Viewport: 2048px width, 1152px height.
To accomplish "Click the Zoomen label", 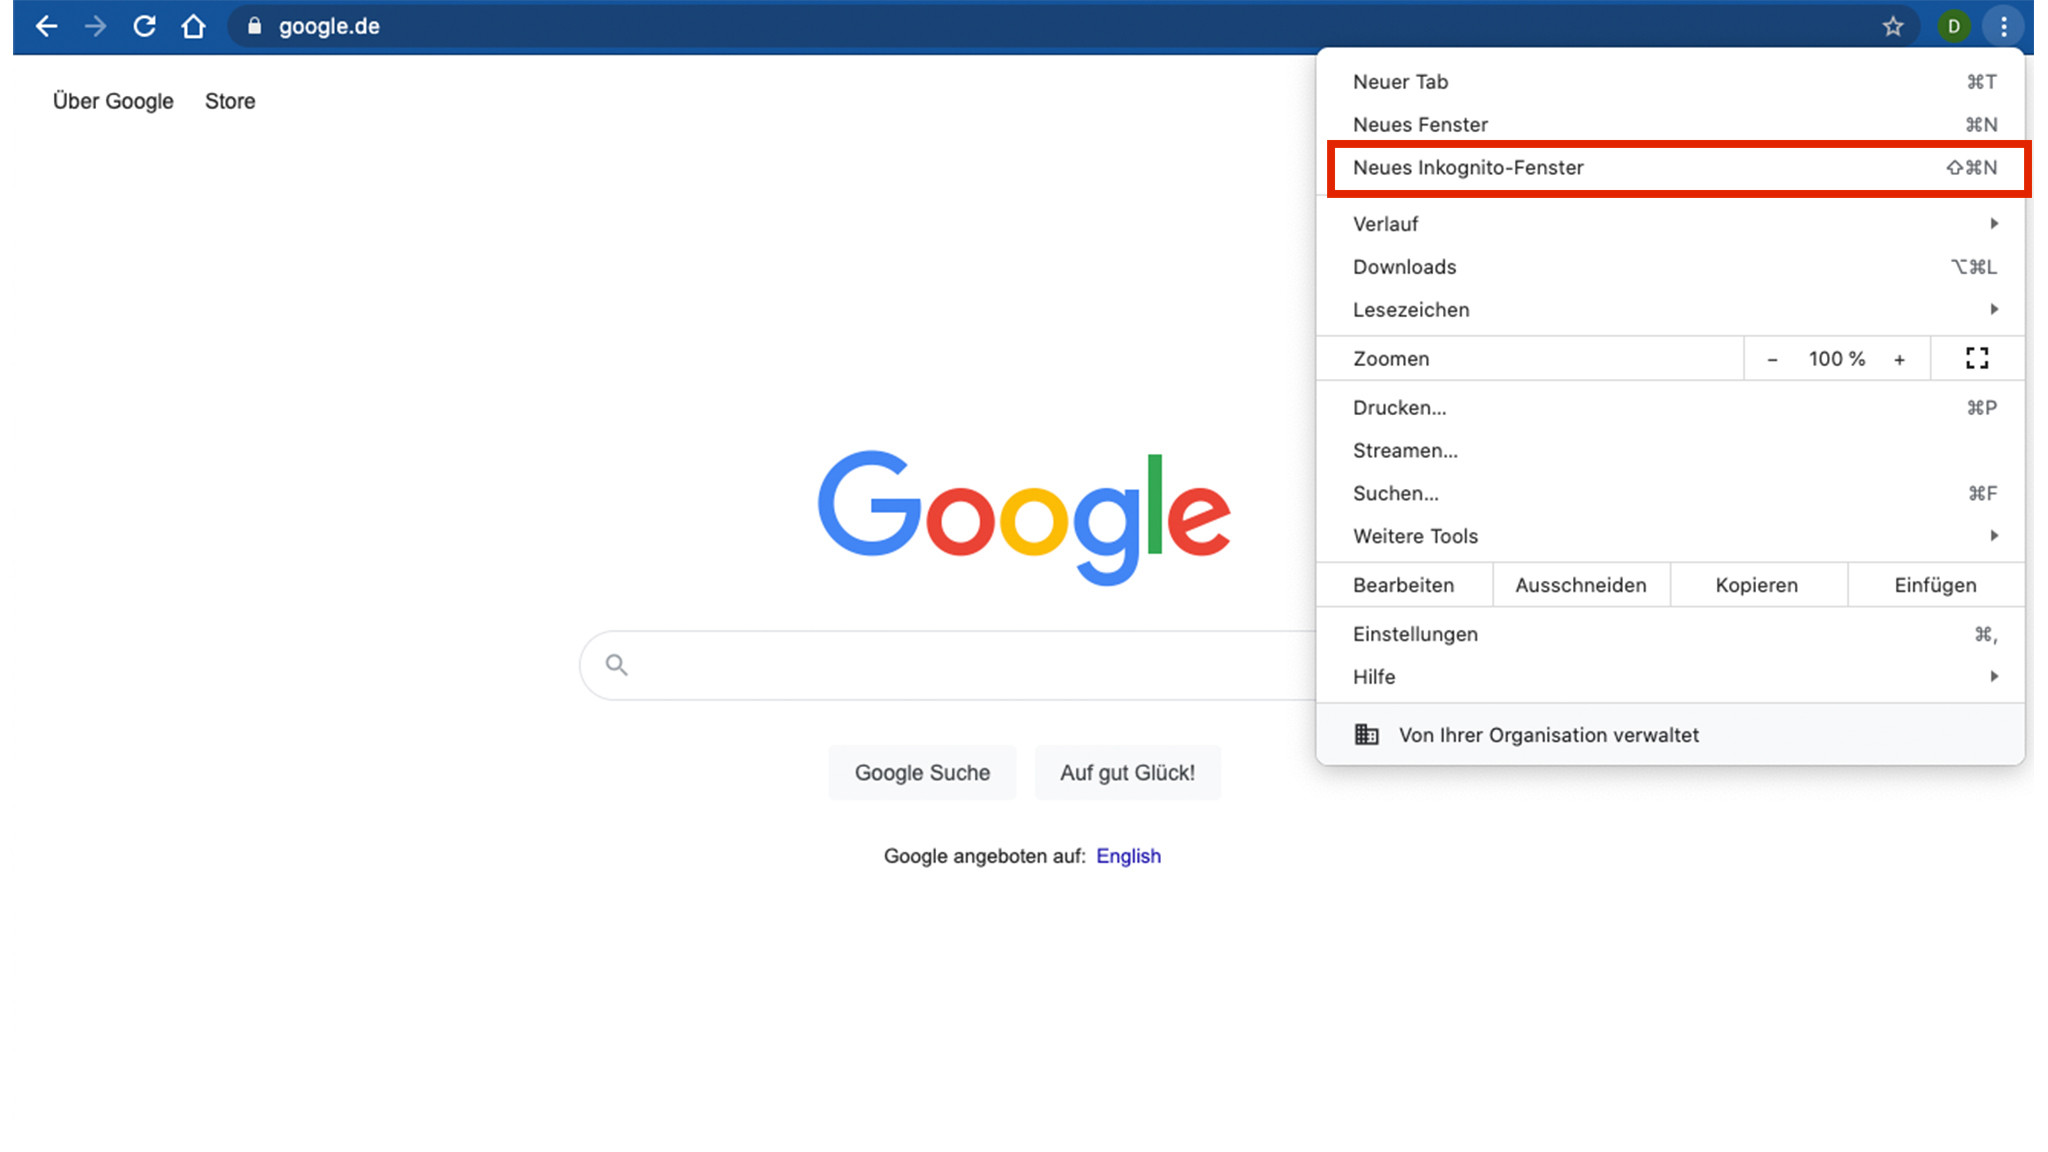I will pyautogui.click(x=1391, y=359).
